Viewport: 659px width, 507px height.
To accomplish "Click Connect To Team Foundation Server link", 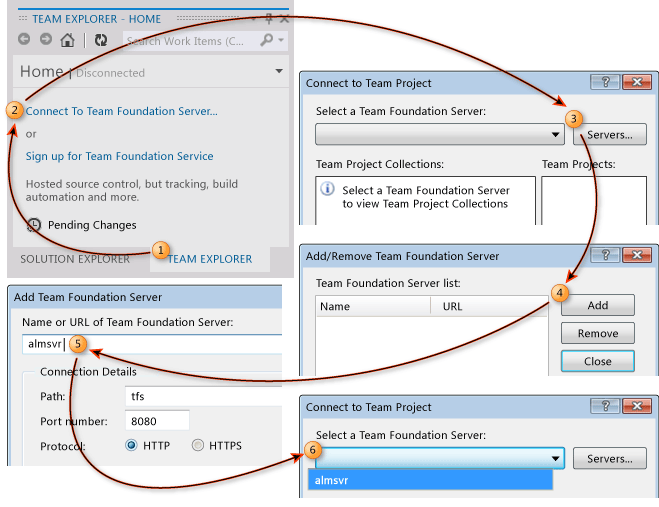I will click(121, 111).
